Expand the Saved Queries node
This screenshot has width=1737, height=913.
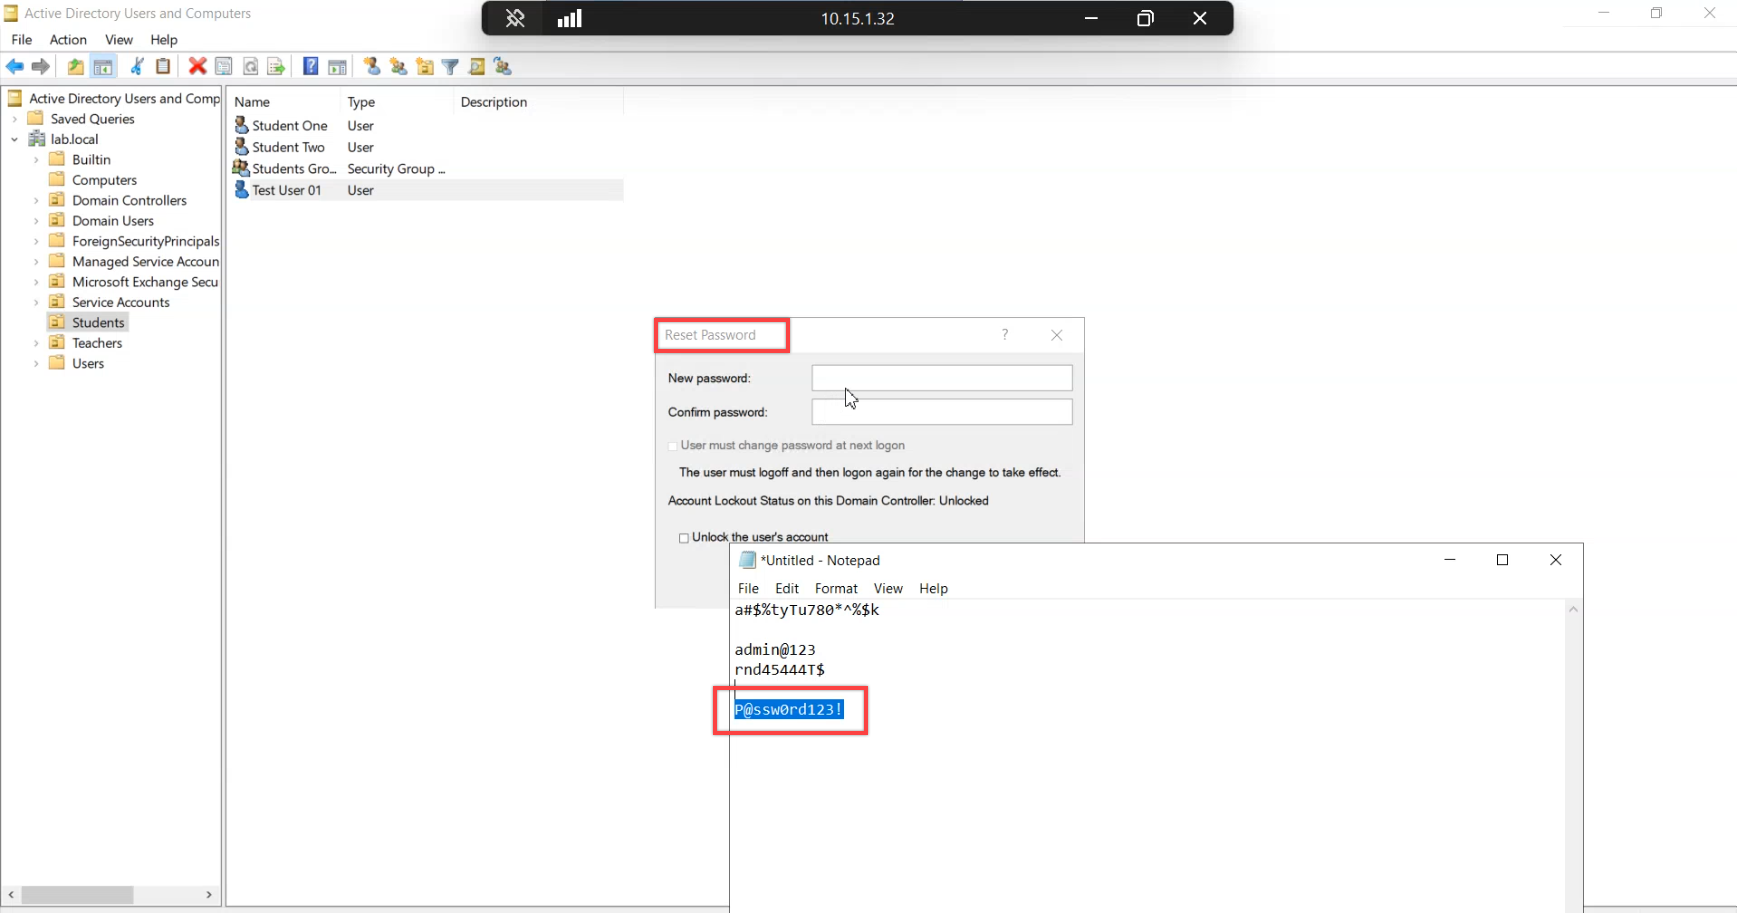(x=15, y=119)
